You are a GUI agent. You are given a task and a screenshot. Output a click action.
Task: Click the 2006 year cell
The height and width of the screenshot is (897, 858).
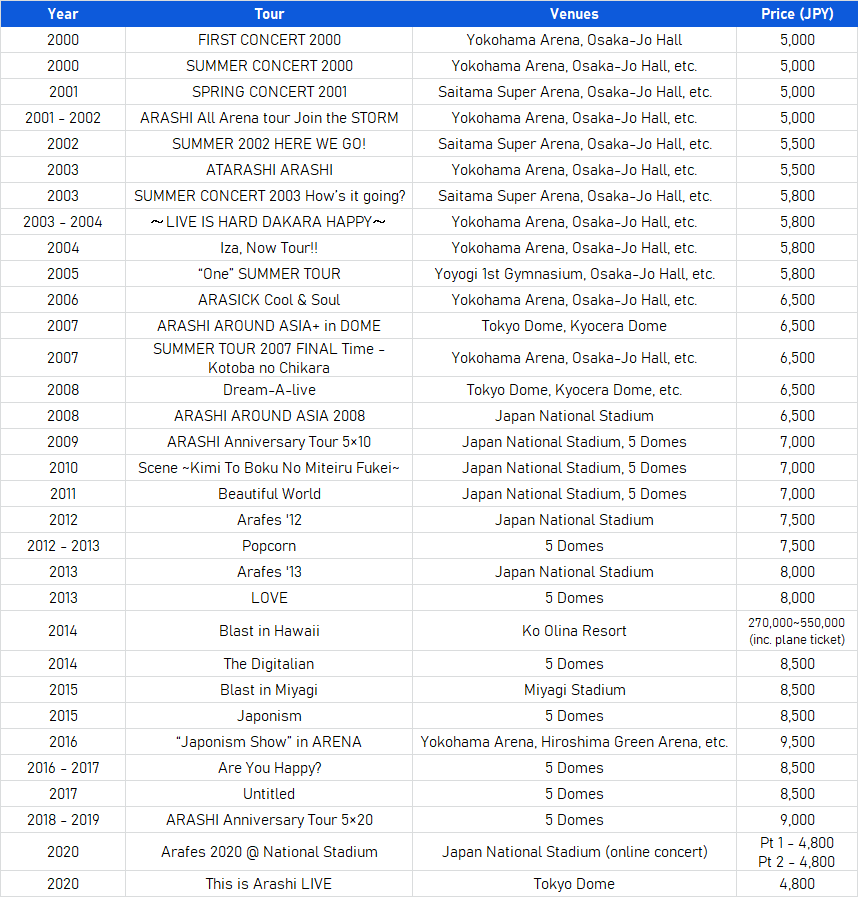pos(63,300)
